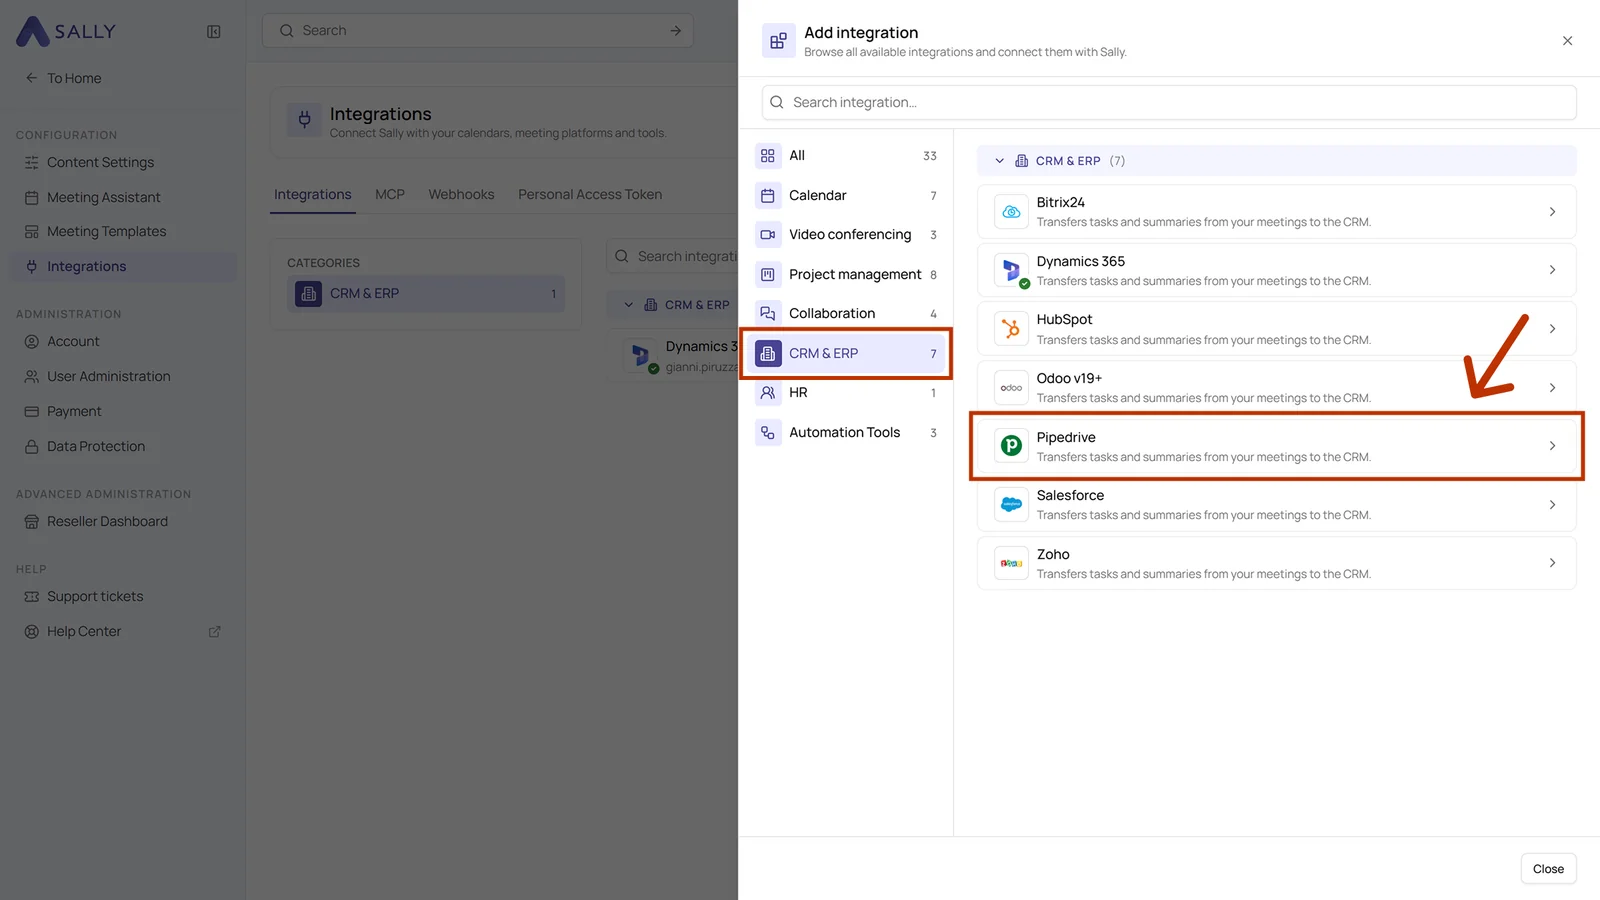Click the Bitrix24 logo icon

tap(1011, 212)
